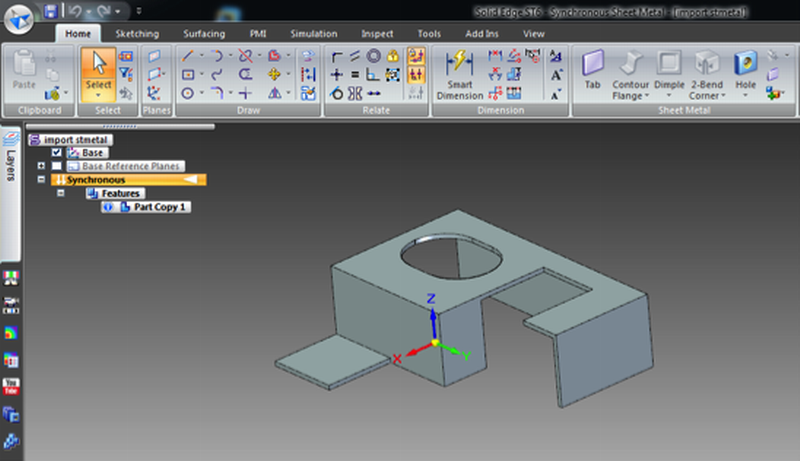Uncheck the Base checkbox

(57, 152)
